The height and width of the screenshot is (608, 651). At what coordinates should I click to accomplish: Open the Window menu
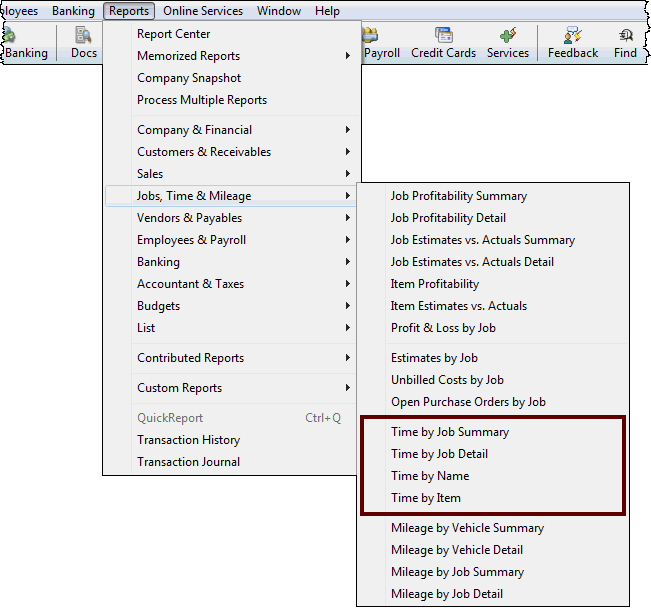pos(279,11)
